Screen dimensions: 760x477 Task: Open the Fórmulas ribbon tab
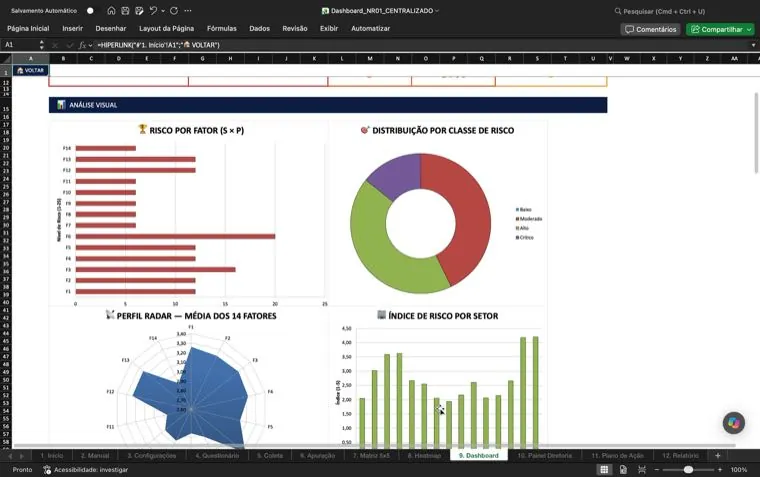point(222,29)
